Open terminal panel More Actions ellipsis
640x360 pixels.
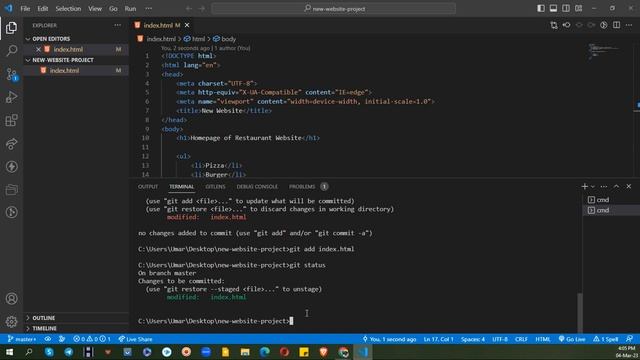pyautogui.click(x=604, y=187)
